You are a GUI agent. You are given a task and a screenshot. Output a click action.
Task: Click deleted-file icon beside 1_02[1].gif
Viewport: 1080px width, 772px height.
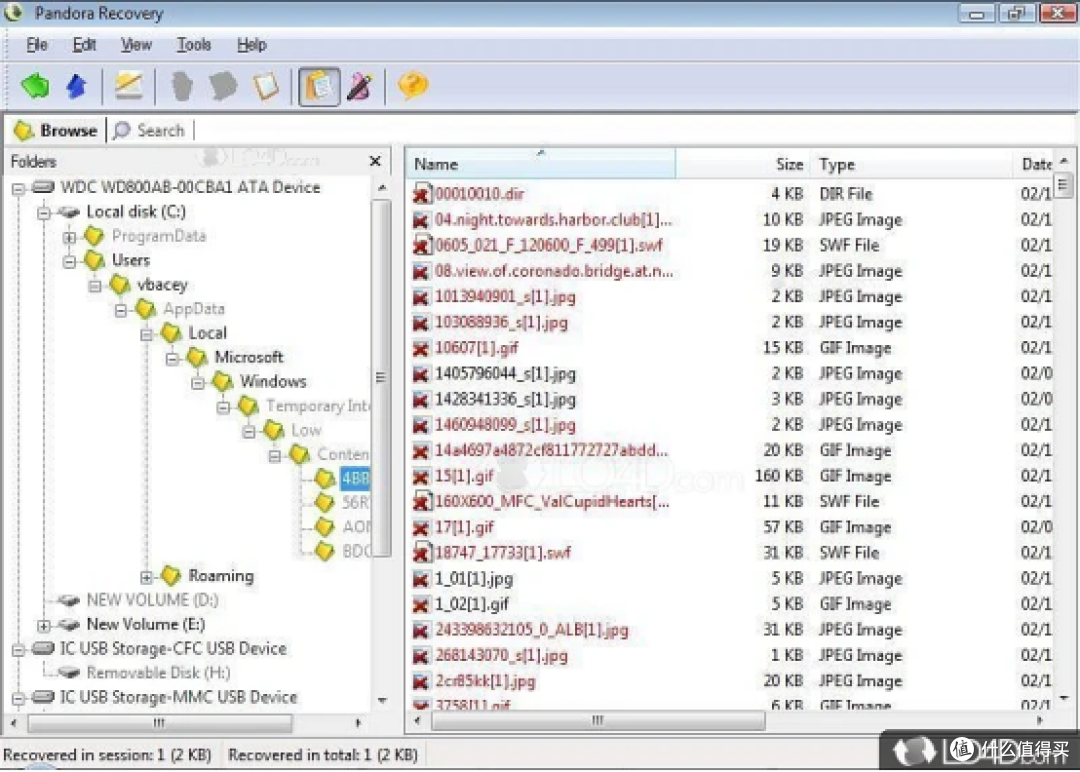coord(421,605)
